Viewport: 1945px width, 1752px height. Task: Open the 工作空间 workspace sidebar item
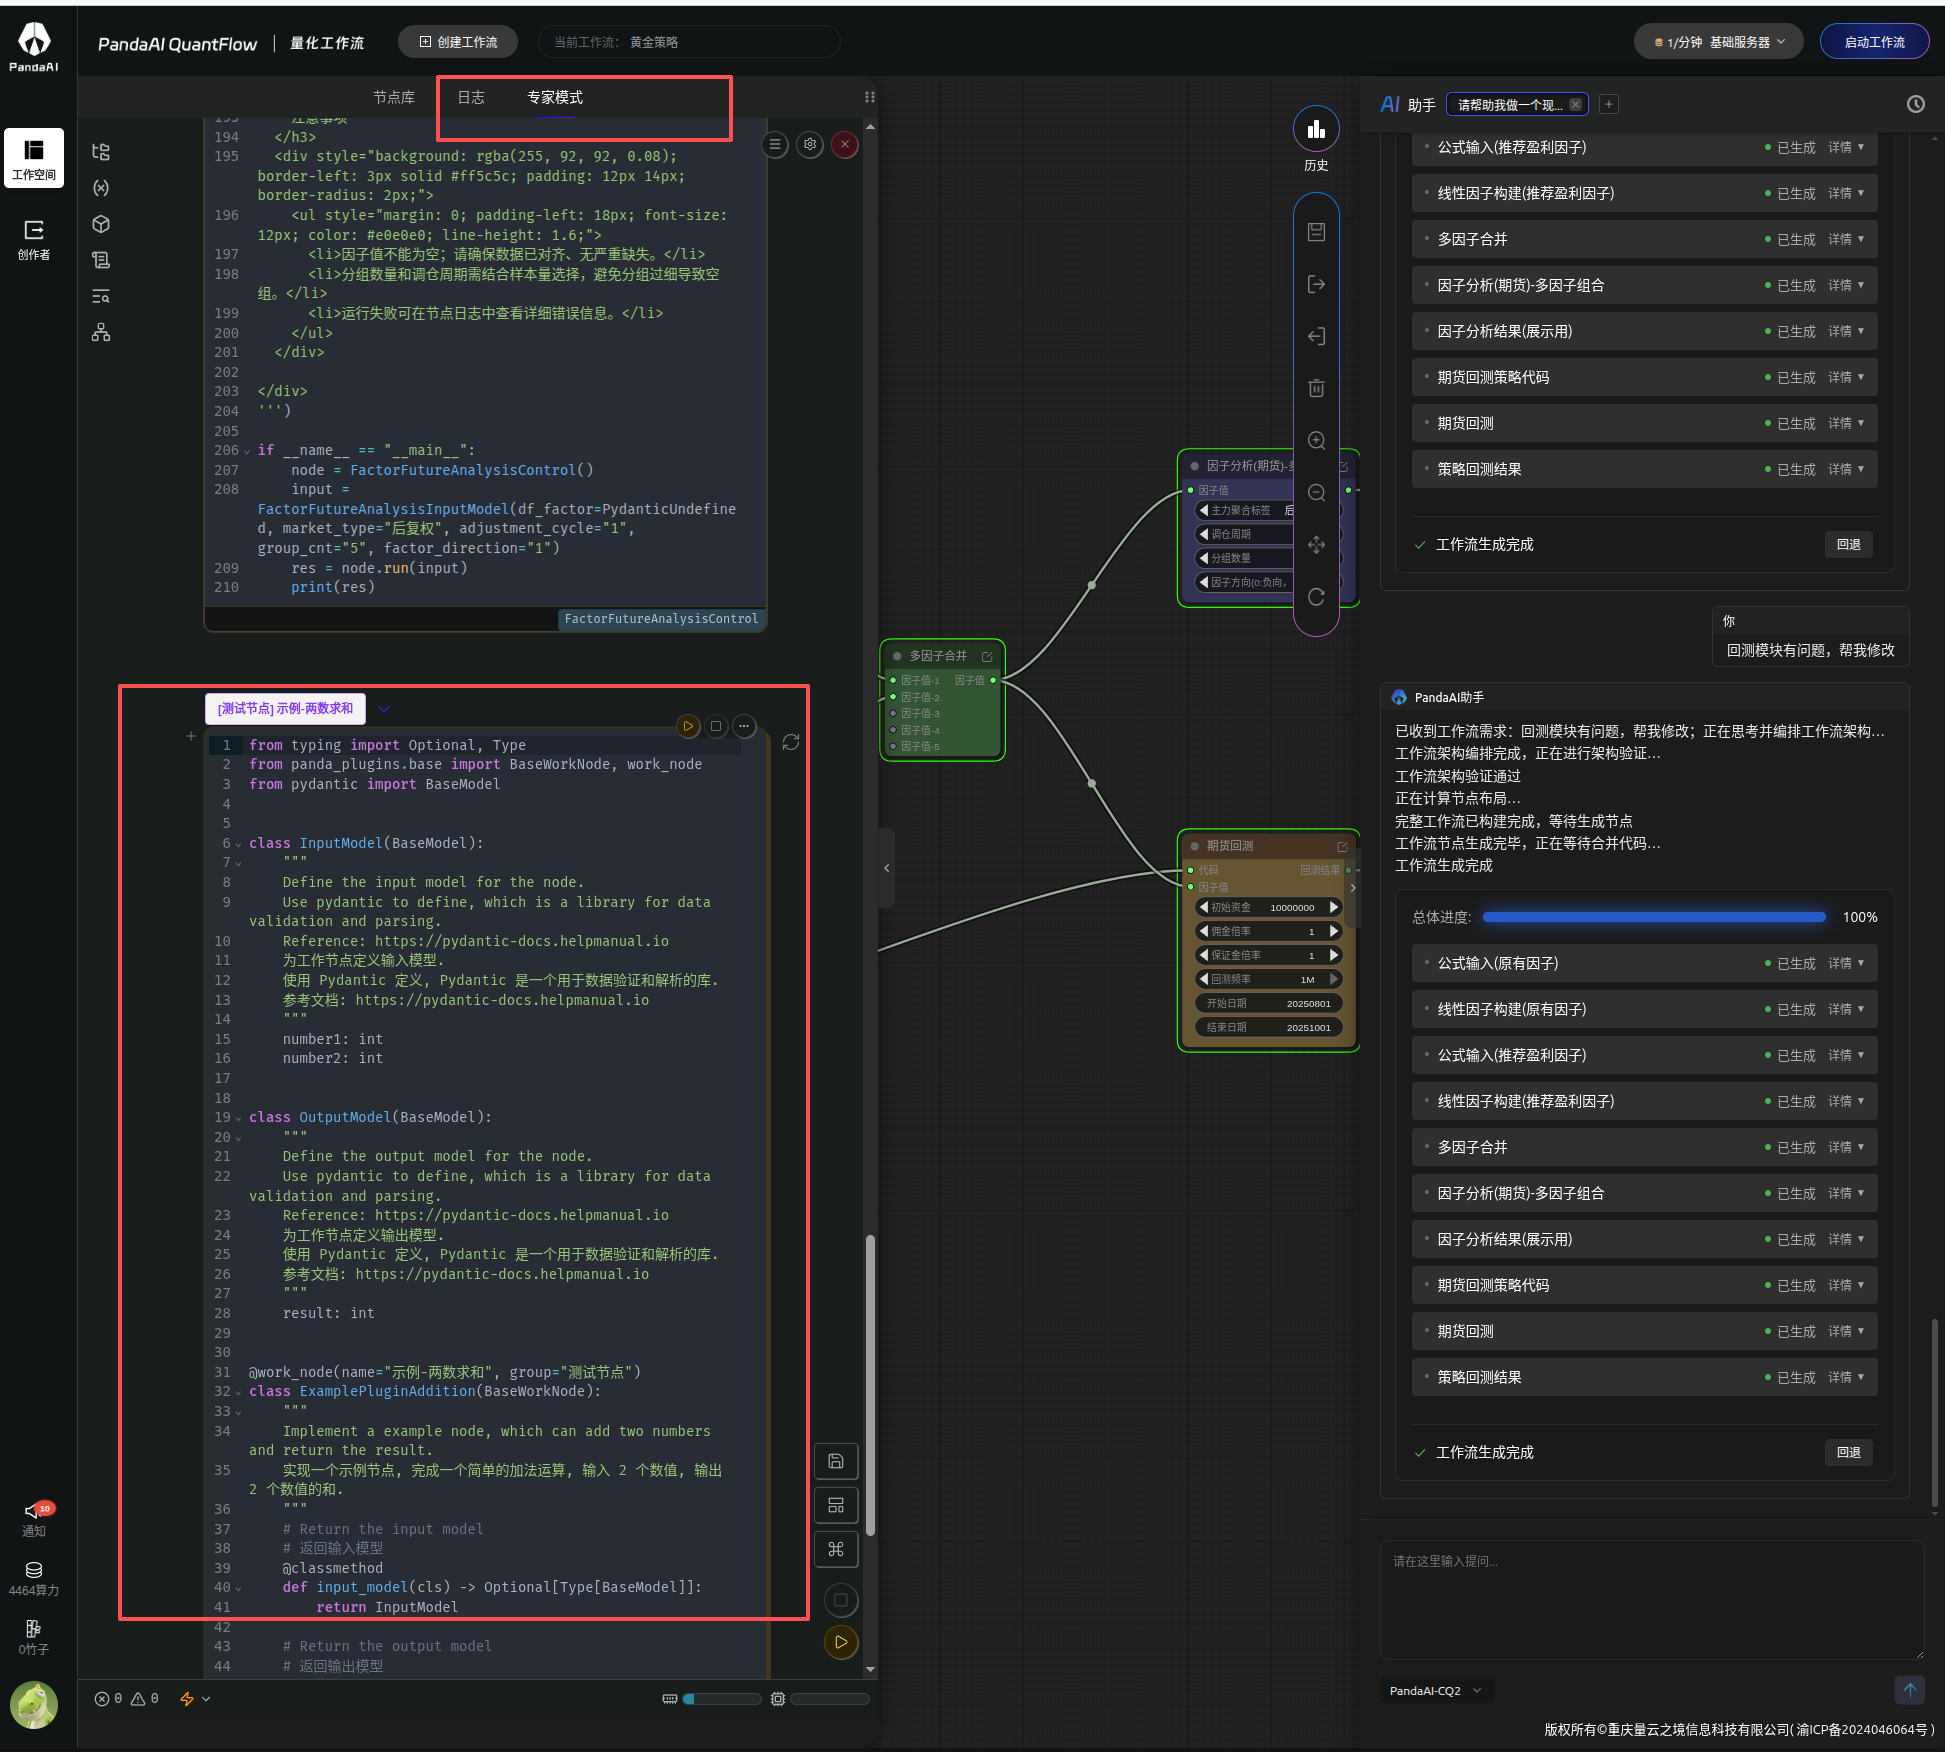pos(34,158)
